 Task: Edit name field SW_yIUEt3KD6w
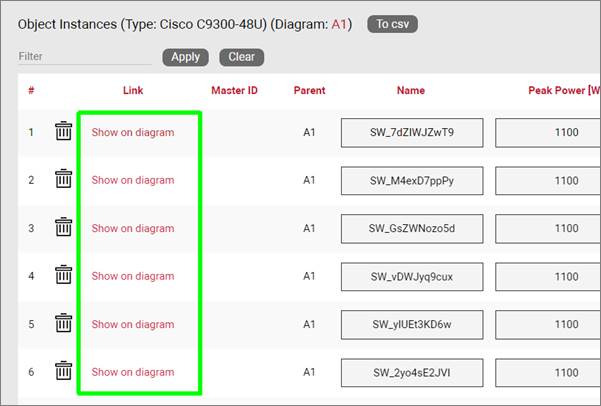(412, 325)
